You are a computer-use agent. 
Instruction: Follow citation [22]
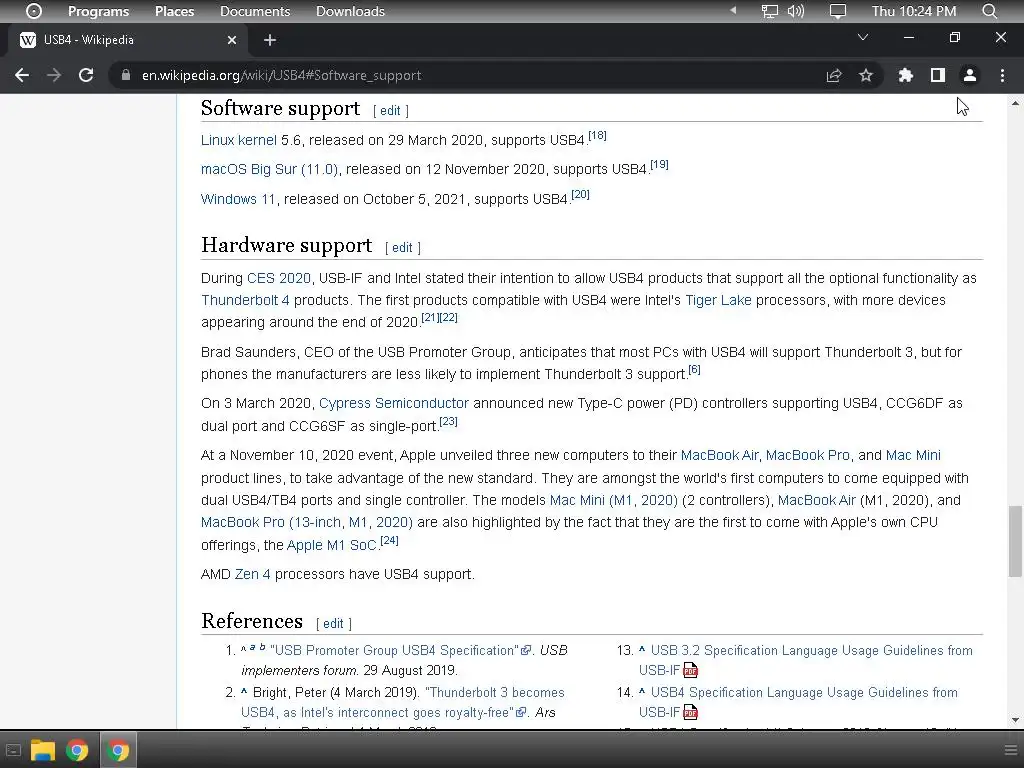(x=449, y=317)
